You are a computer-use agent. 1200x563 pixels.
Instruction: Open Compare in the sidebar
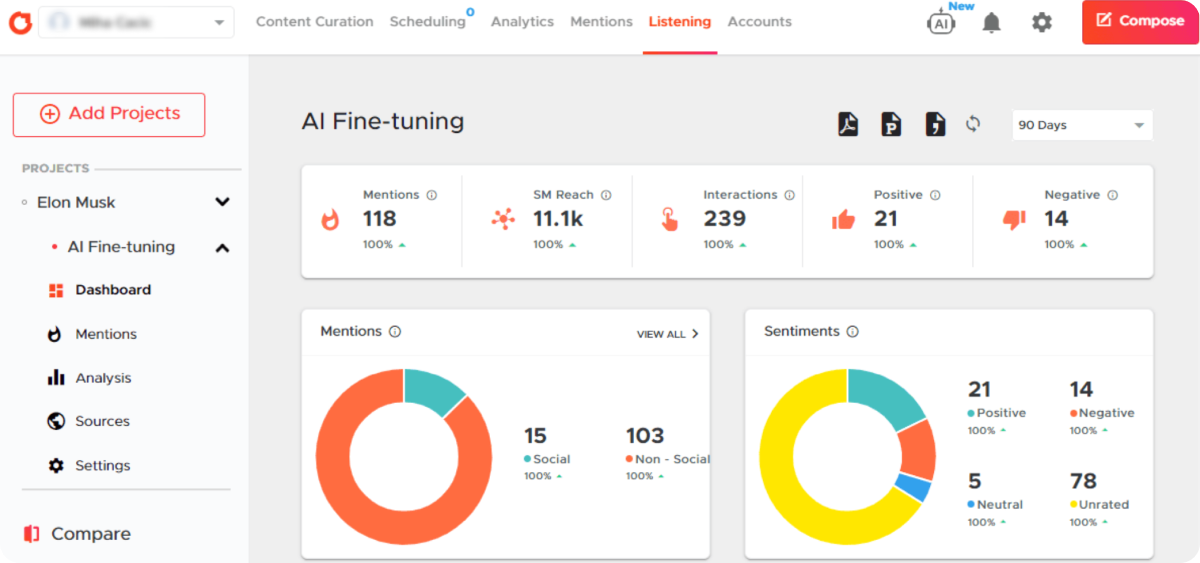click(x=90, y=534)
